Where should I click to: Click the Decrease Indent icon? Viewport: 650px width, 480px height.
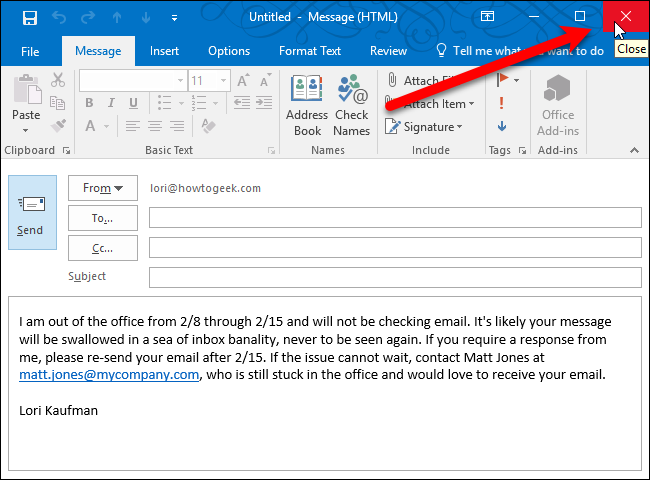[x=242, y=102]
